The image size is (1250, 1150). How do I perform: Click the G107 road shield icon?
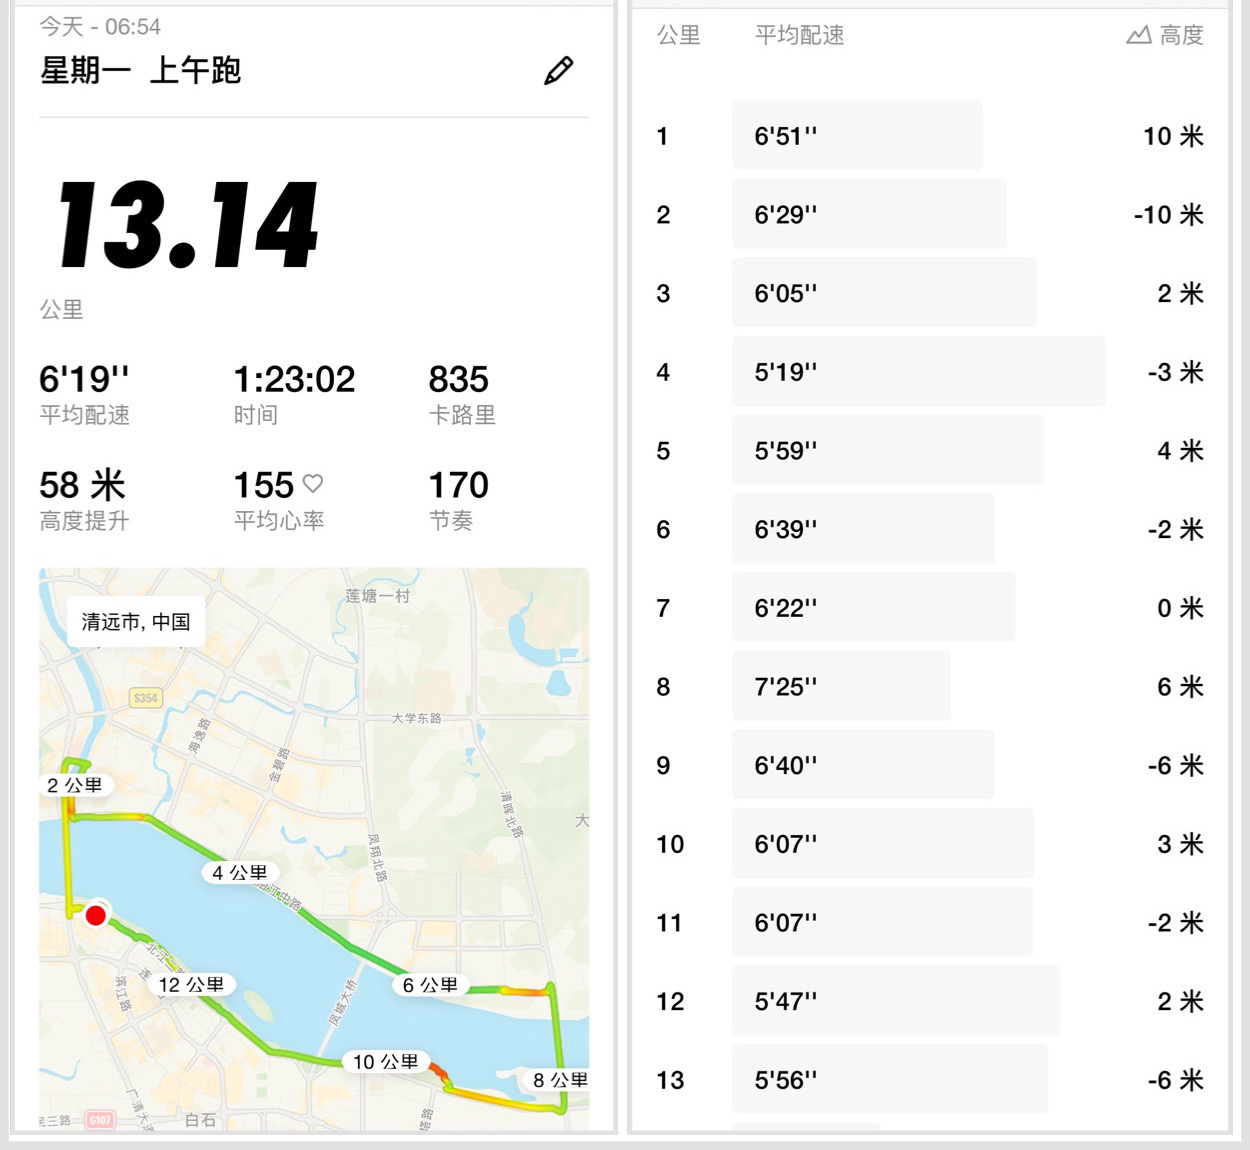tap(100, 1120)
